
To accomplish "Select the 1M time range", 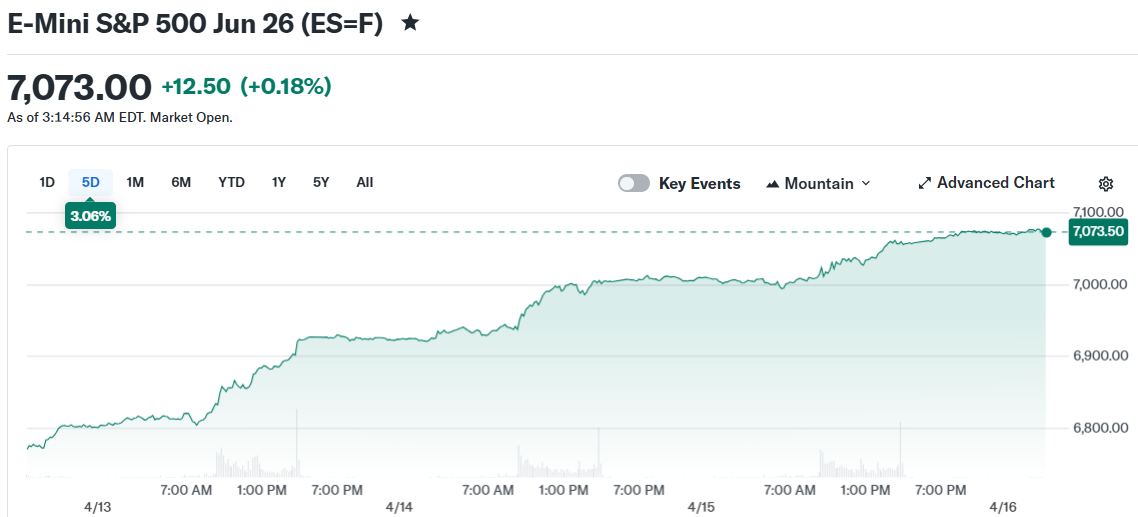I will point(135,182).
